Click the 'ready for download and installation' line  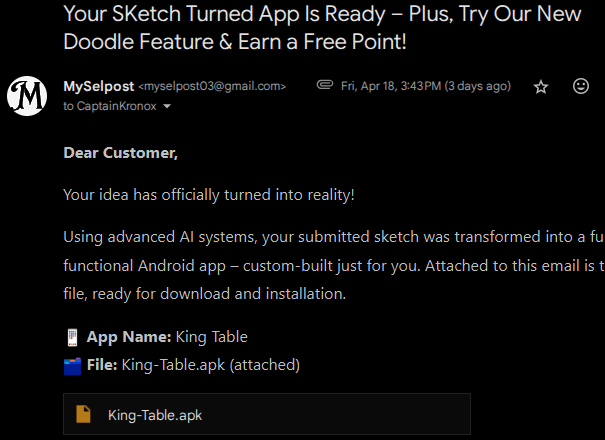coord(204,294)
